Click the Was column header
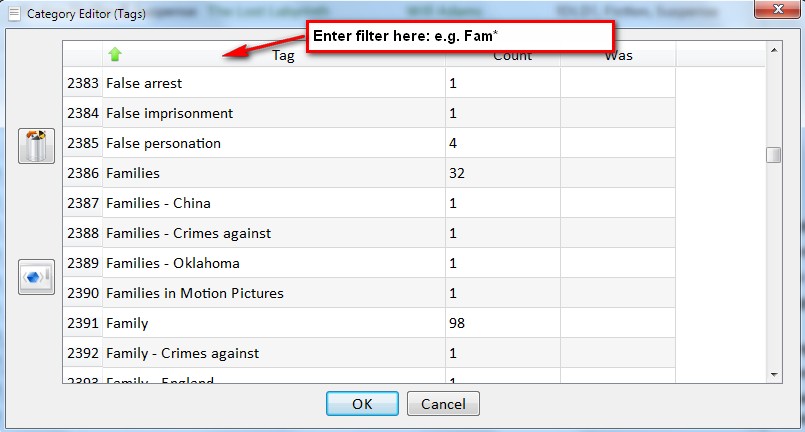The width and height of the screenshot is (805, 432). 618,56
